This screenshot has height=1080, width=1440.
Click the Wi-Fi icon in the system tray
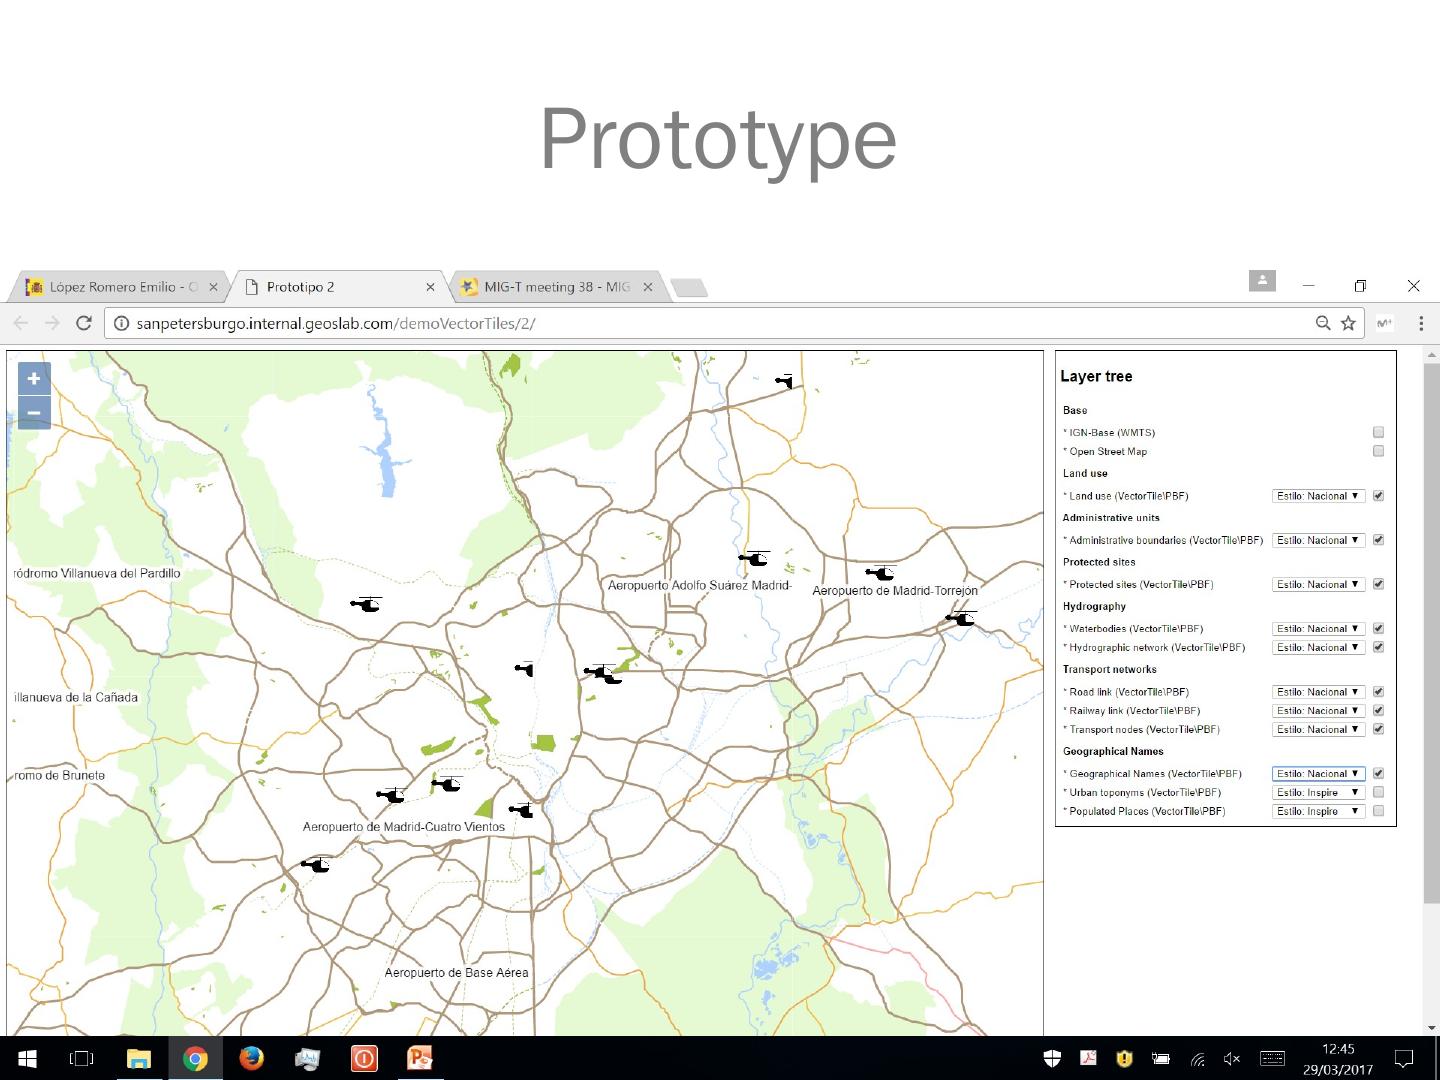pyautogui.click(x=1197, y=1058)
